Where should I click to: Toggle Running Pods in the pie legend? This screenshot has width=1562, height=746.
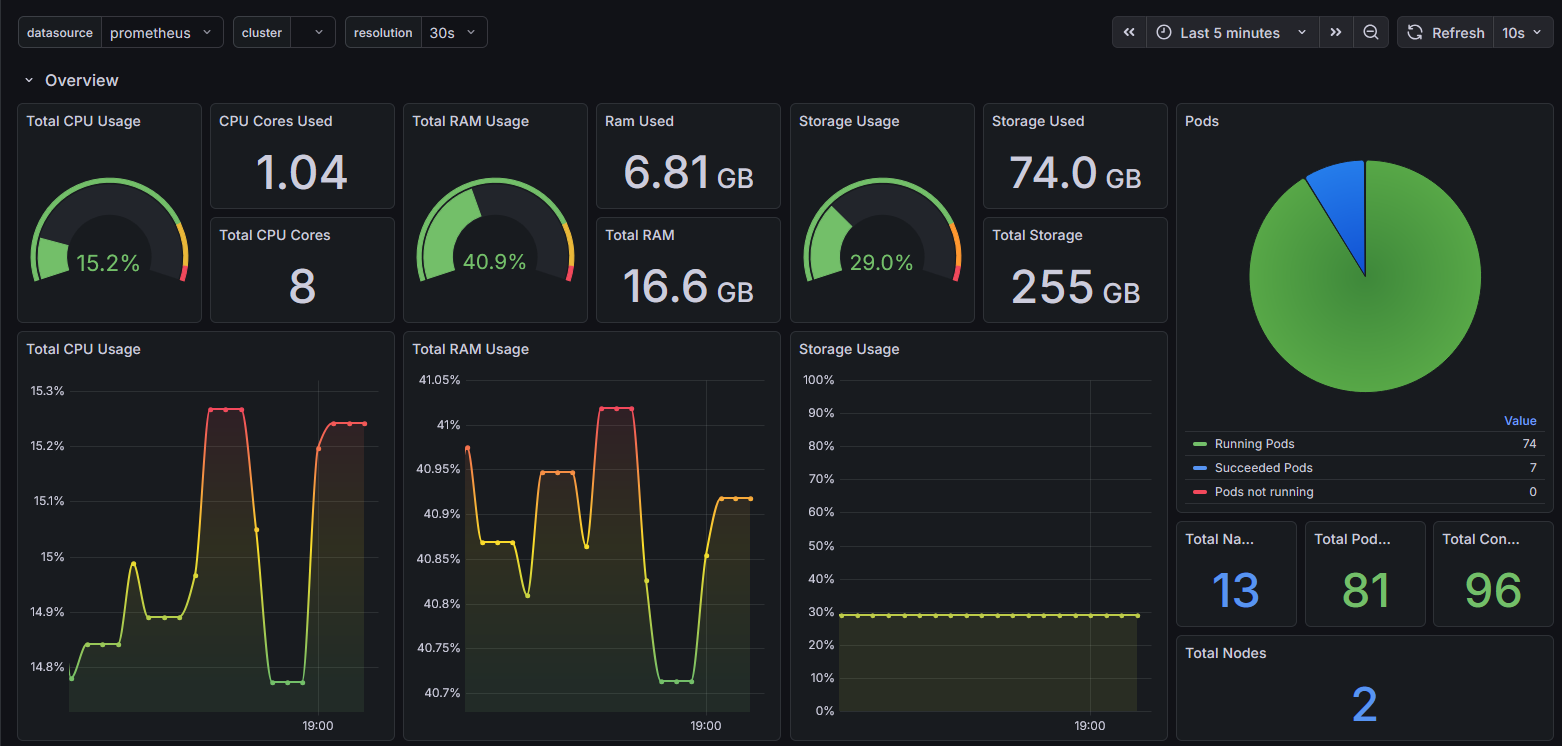click(x=1254, y=443)
